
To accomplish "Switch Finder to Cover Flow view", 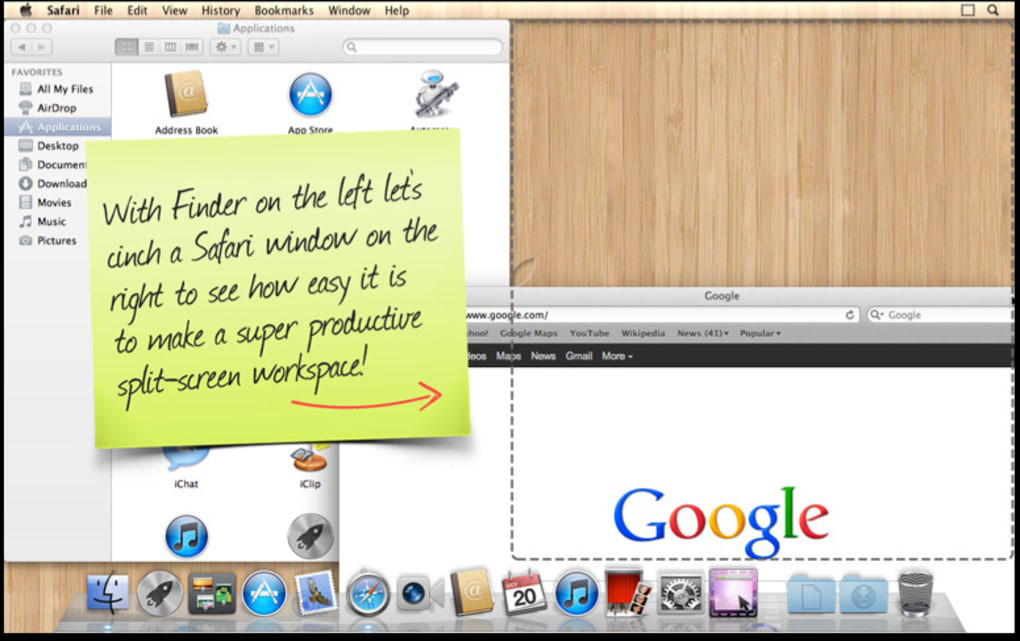I will (192, 47).
